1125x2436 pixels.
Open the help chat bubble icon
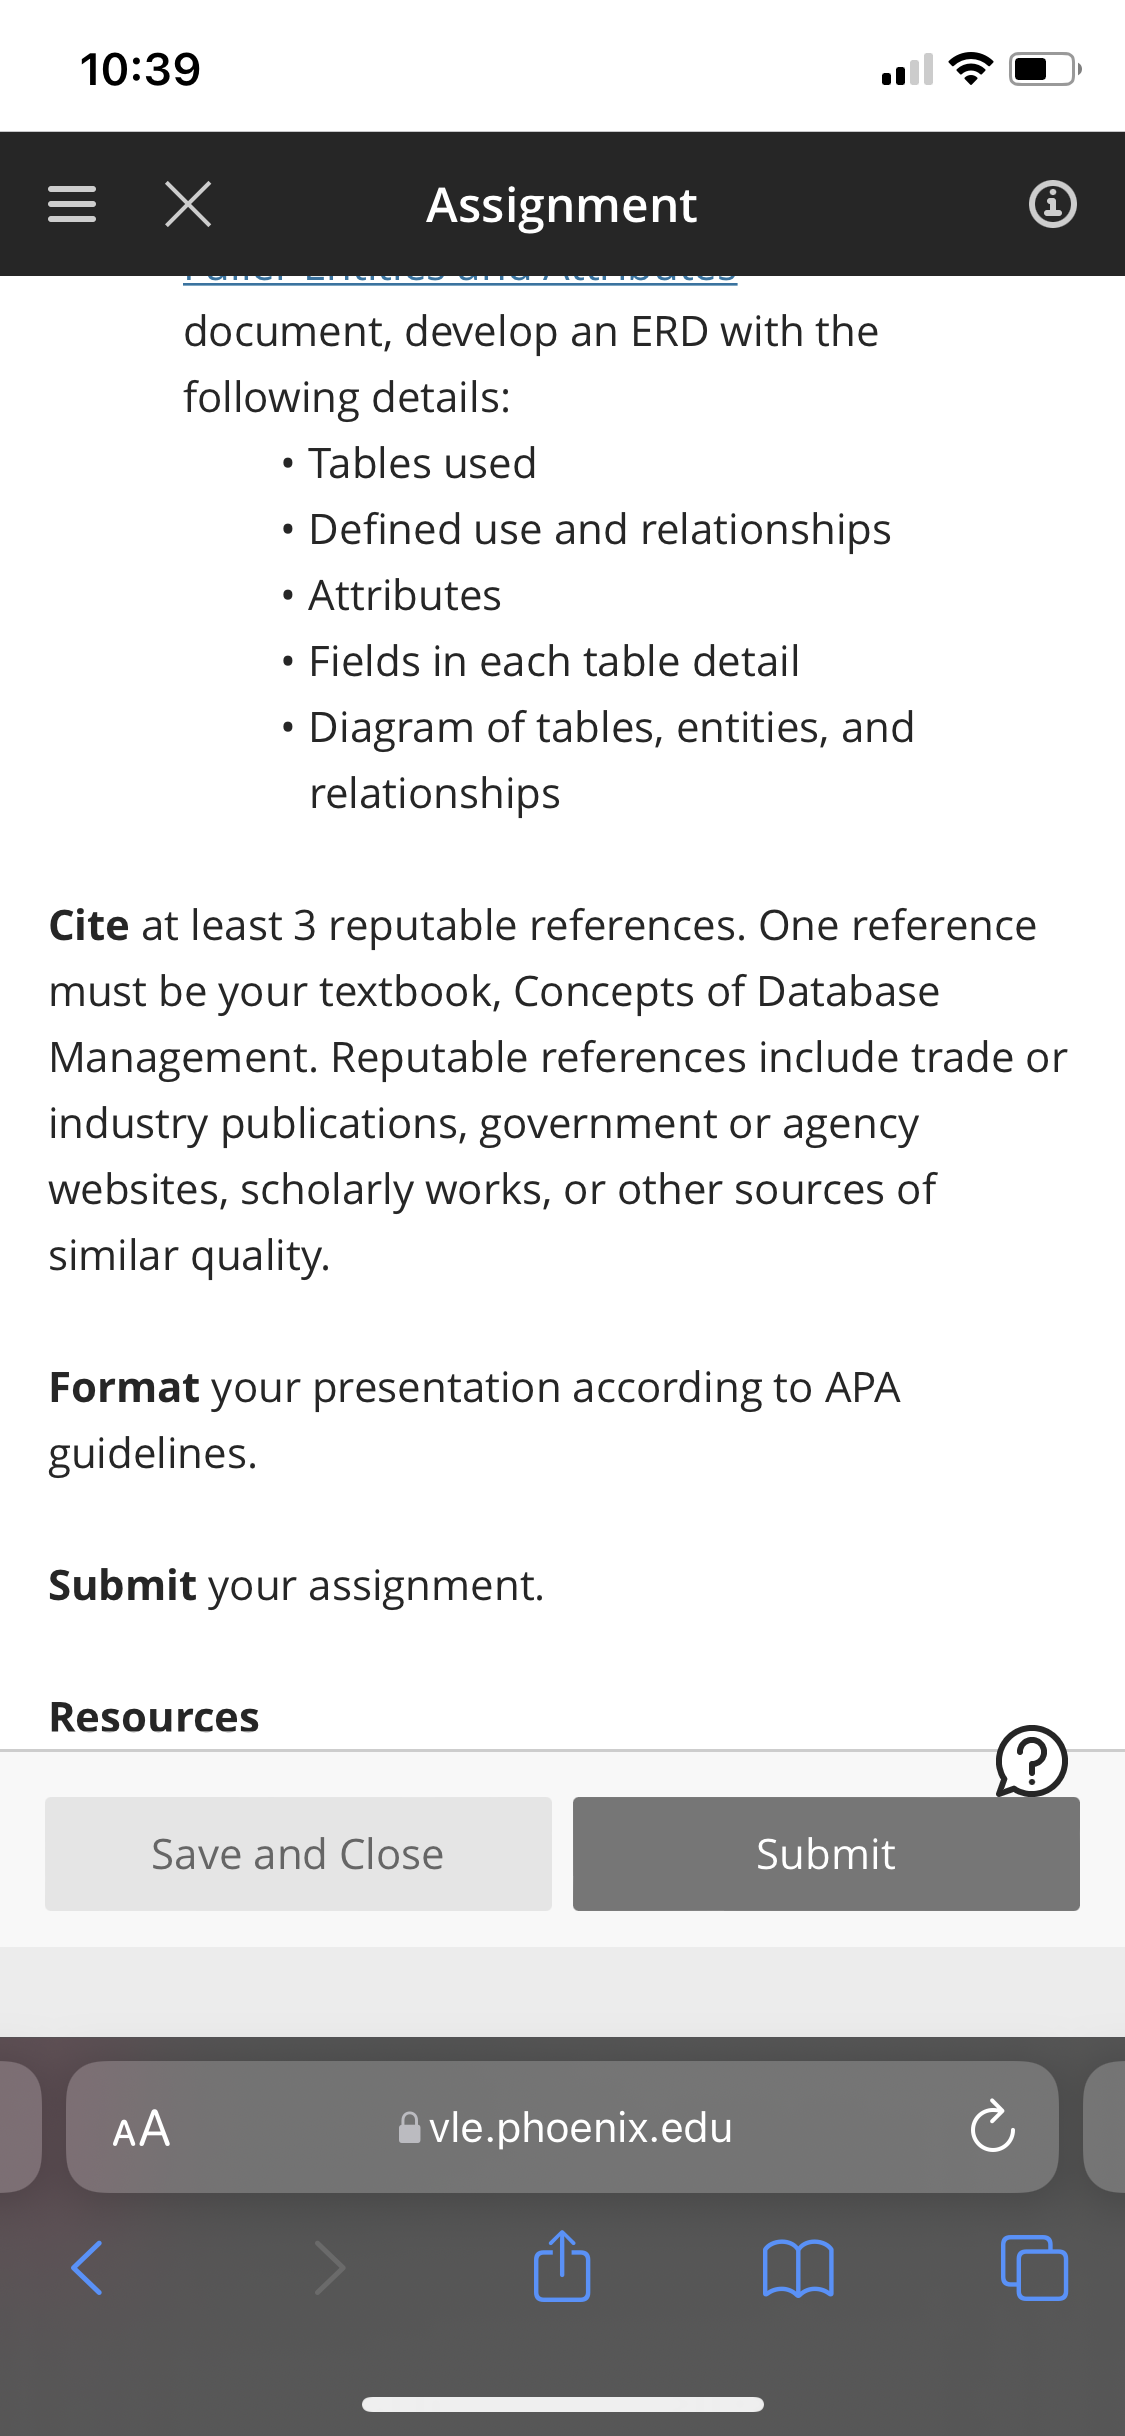click(x=1032, y=1760)
